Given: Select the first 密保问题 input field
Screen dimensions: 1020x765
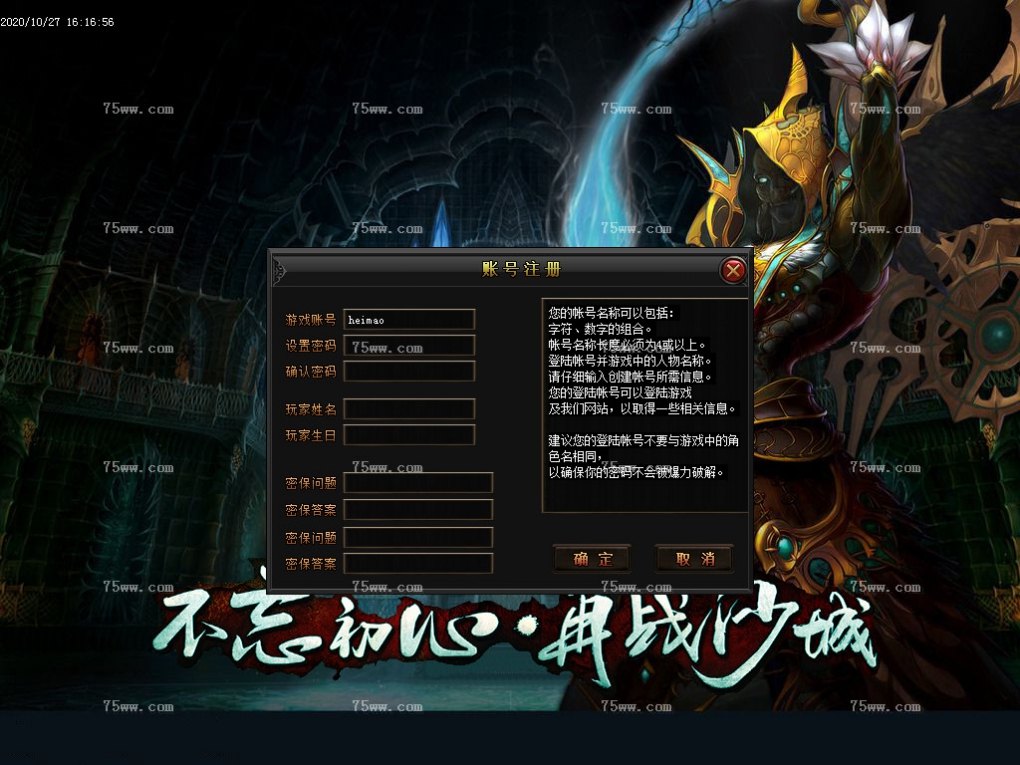Looking at the screenshot, I should pos(418,483).
